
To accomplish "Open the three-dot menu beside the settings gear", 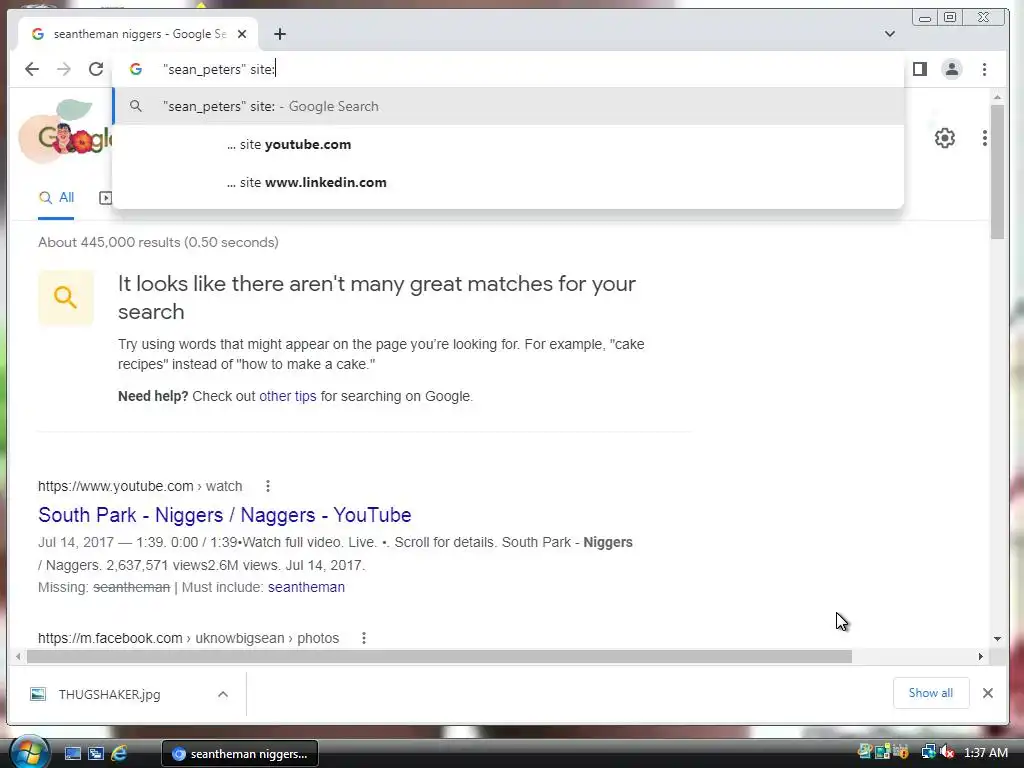I will pyautogui.click(x=984, y=138).
